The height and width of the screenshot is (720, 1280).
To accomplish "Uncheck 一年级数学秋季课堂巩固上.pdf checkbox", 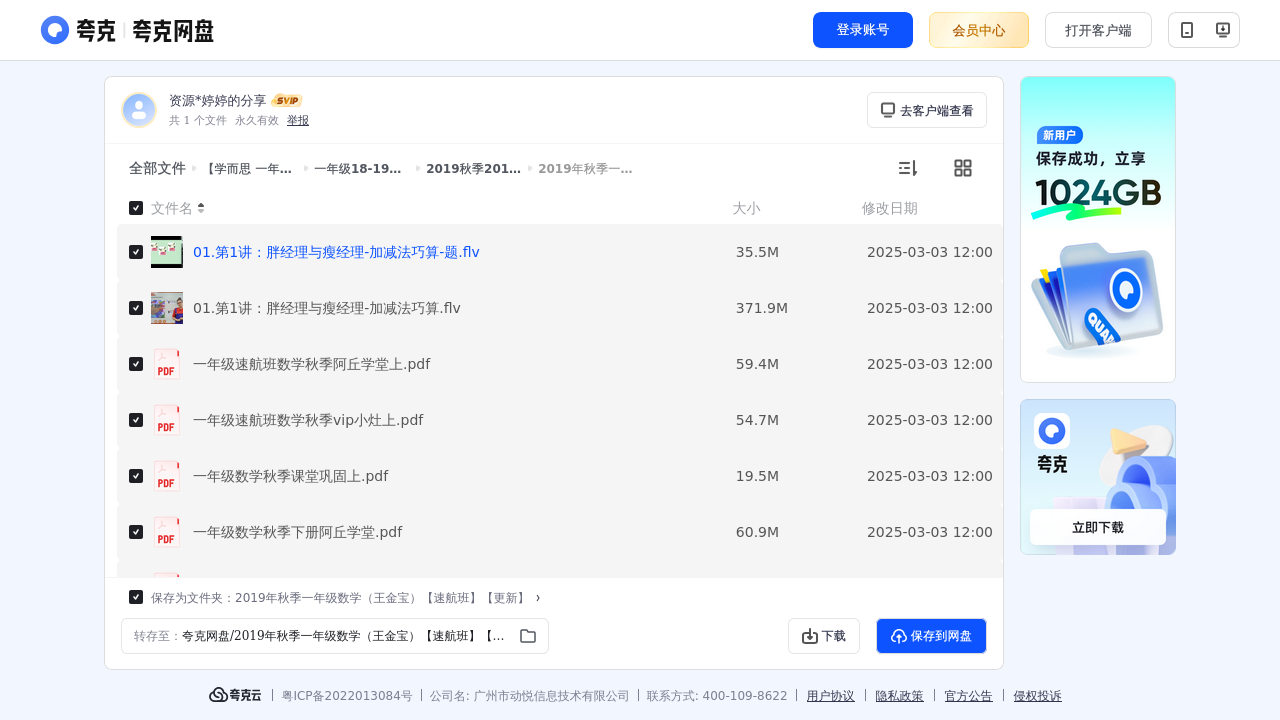I will (136, 476).
